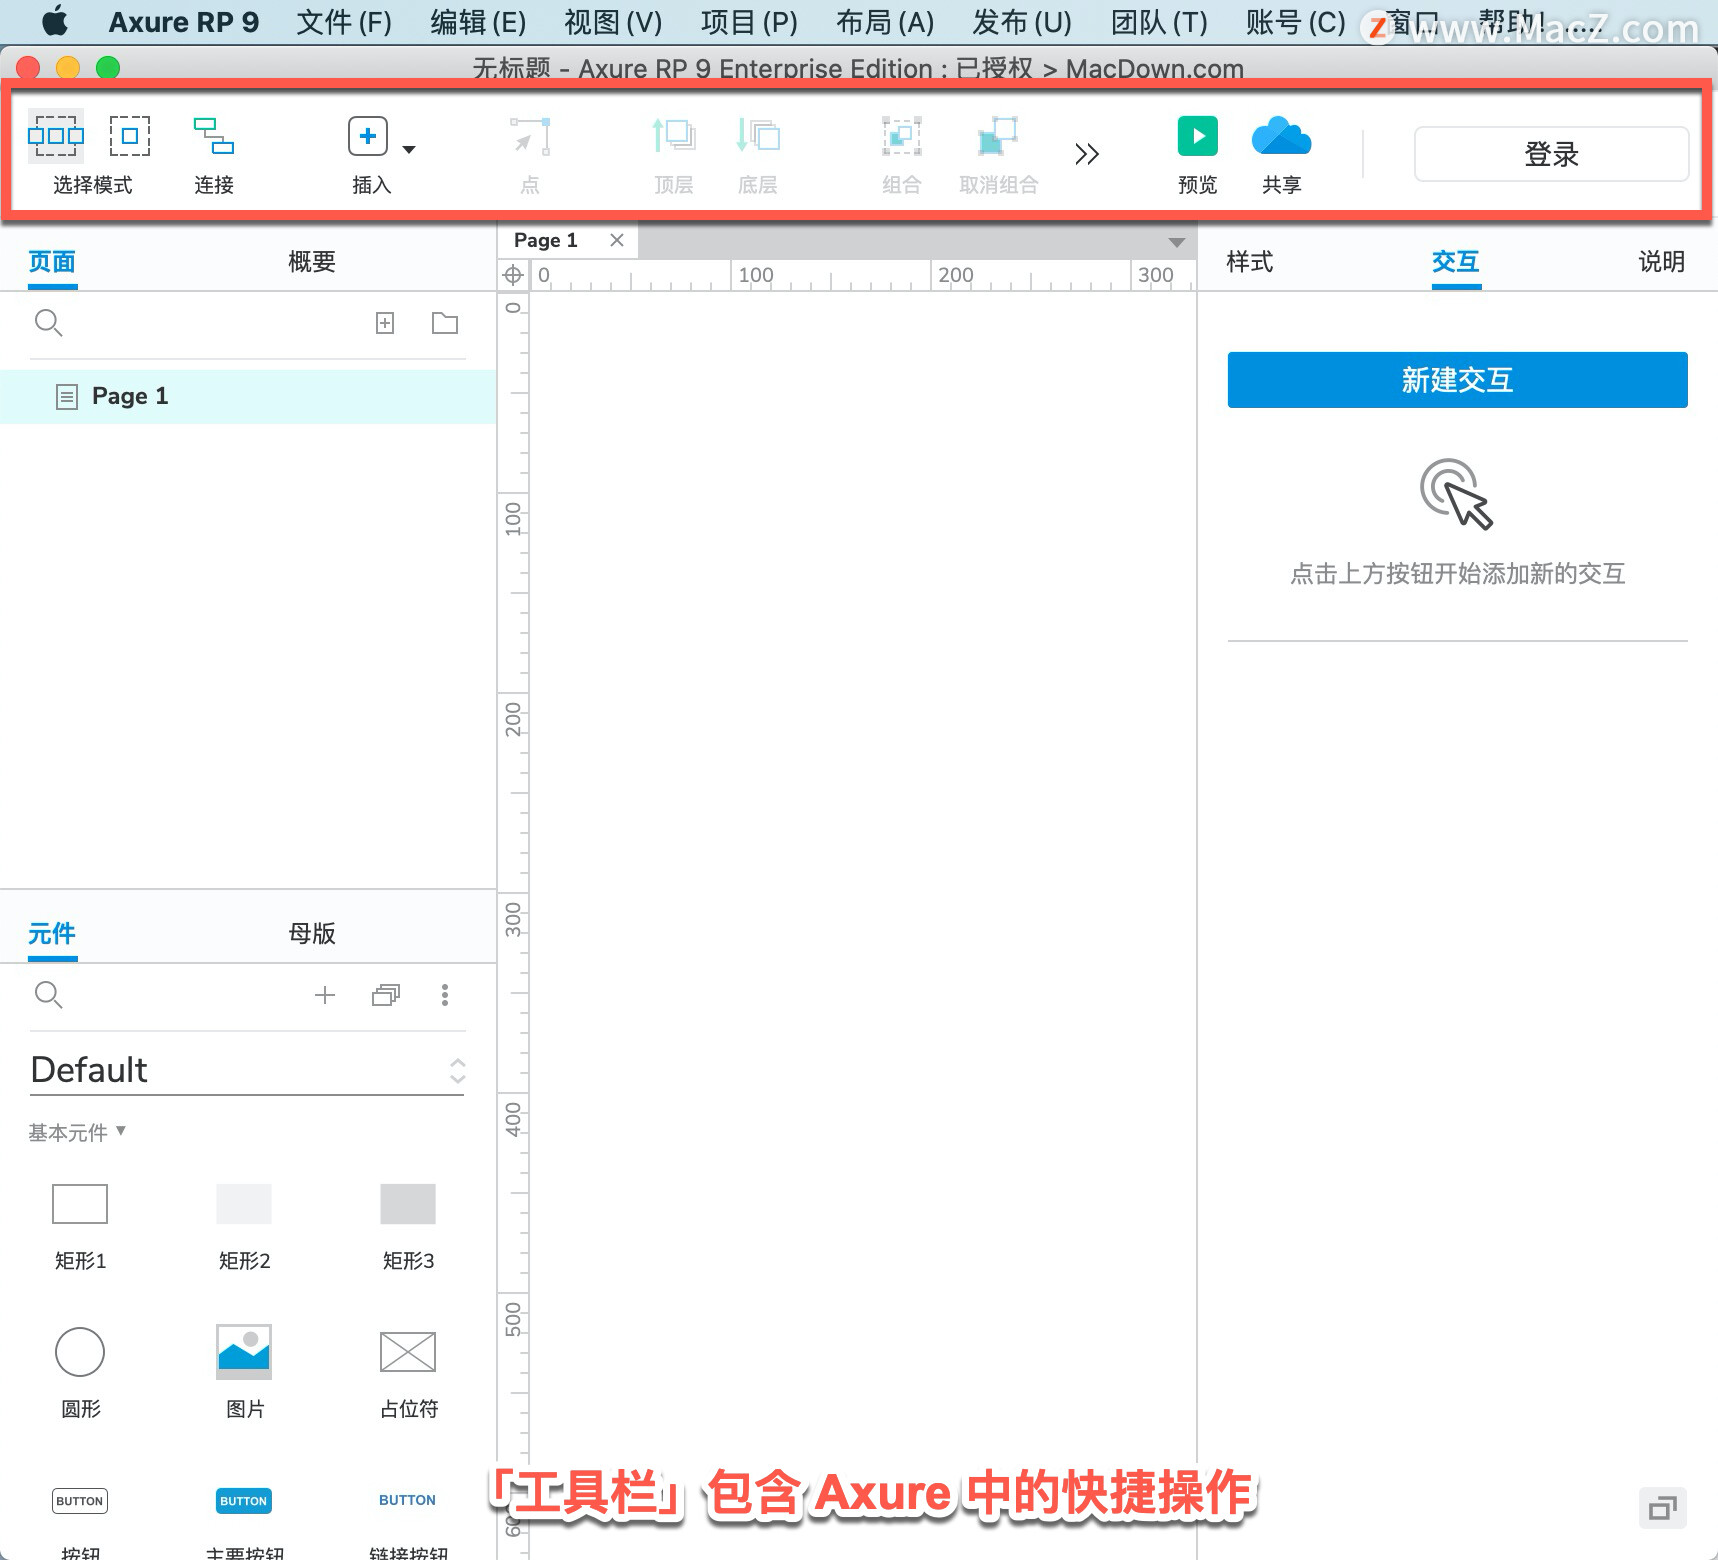
Task: Click the Login (登录) button
Action: coord(1551,154)
